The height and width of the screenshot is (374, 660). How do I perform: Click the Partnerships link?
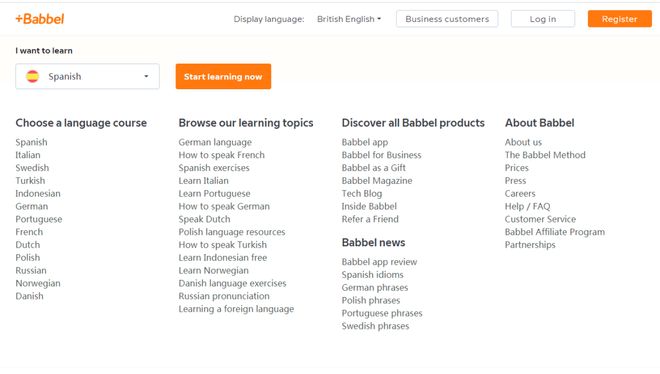tap(530, 245)
